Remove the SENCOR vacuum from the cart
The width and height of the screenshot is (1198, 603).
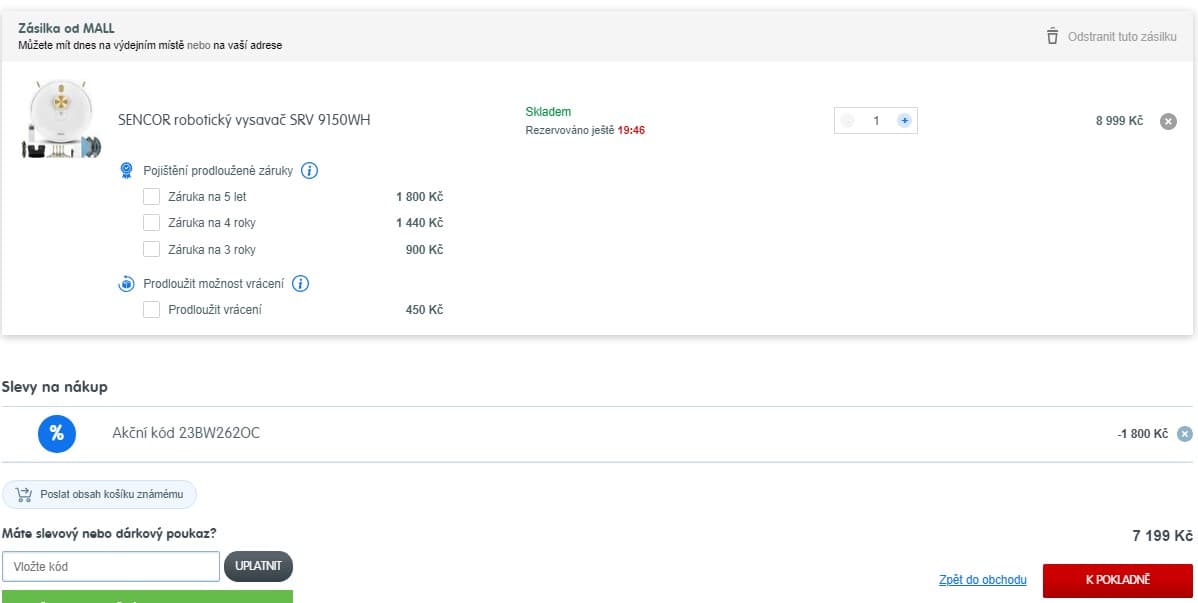pyautogui.click(x=1168, y=121)
